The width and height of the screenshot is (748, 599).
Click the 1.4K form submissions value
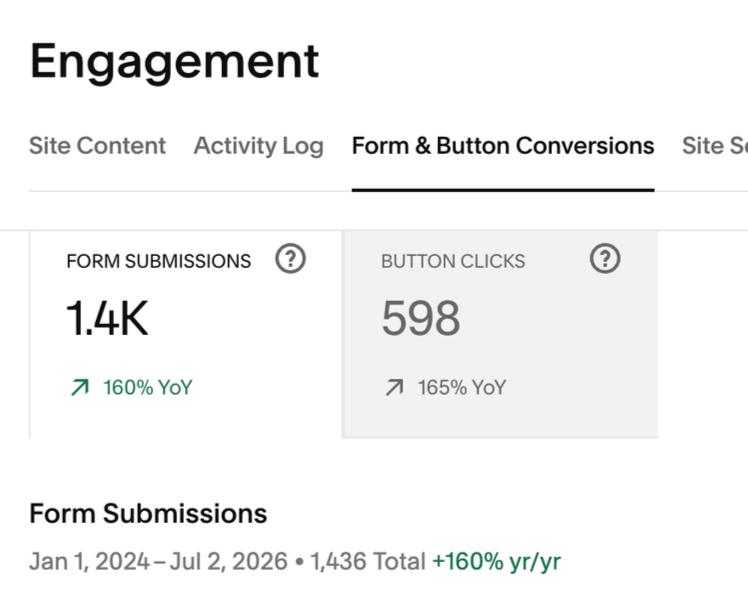coord(107,318)
